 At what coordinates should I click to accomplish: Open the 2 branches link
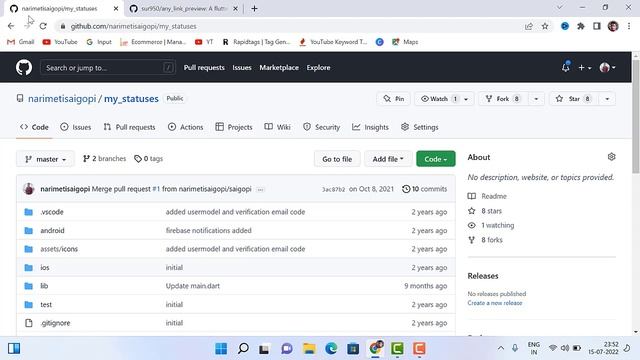click(104, 159)
